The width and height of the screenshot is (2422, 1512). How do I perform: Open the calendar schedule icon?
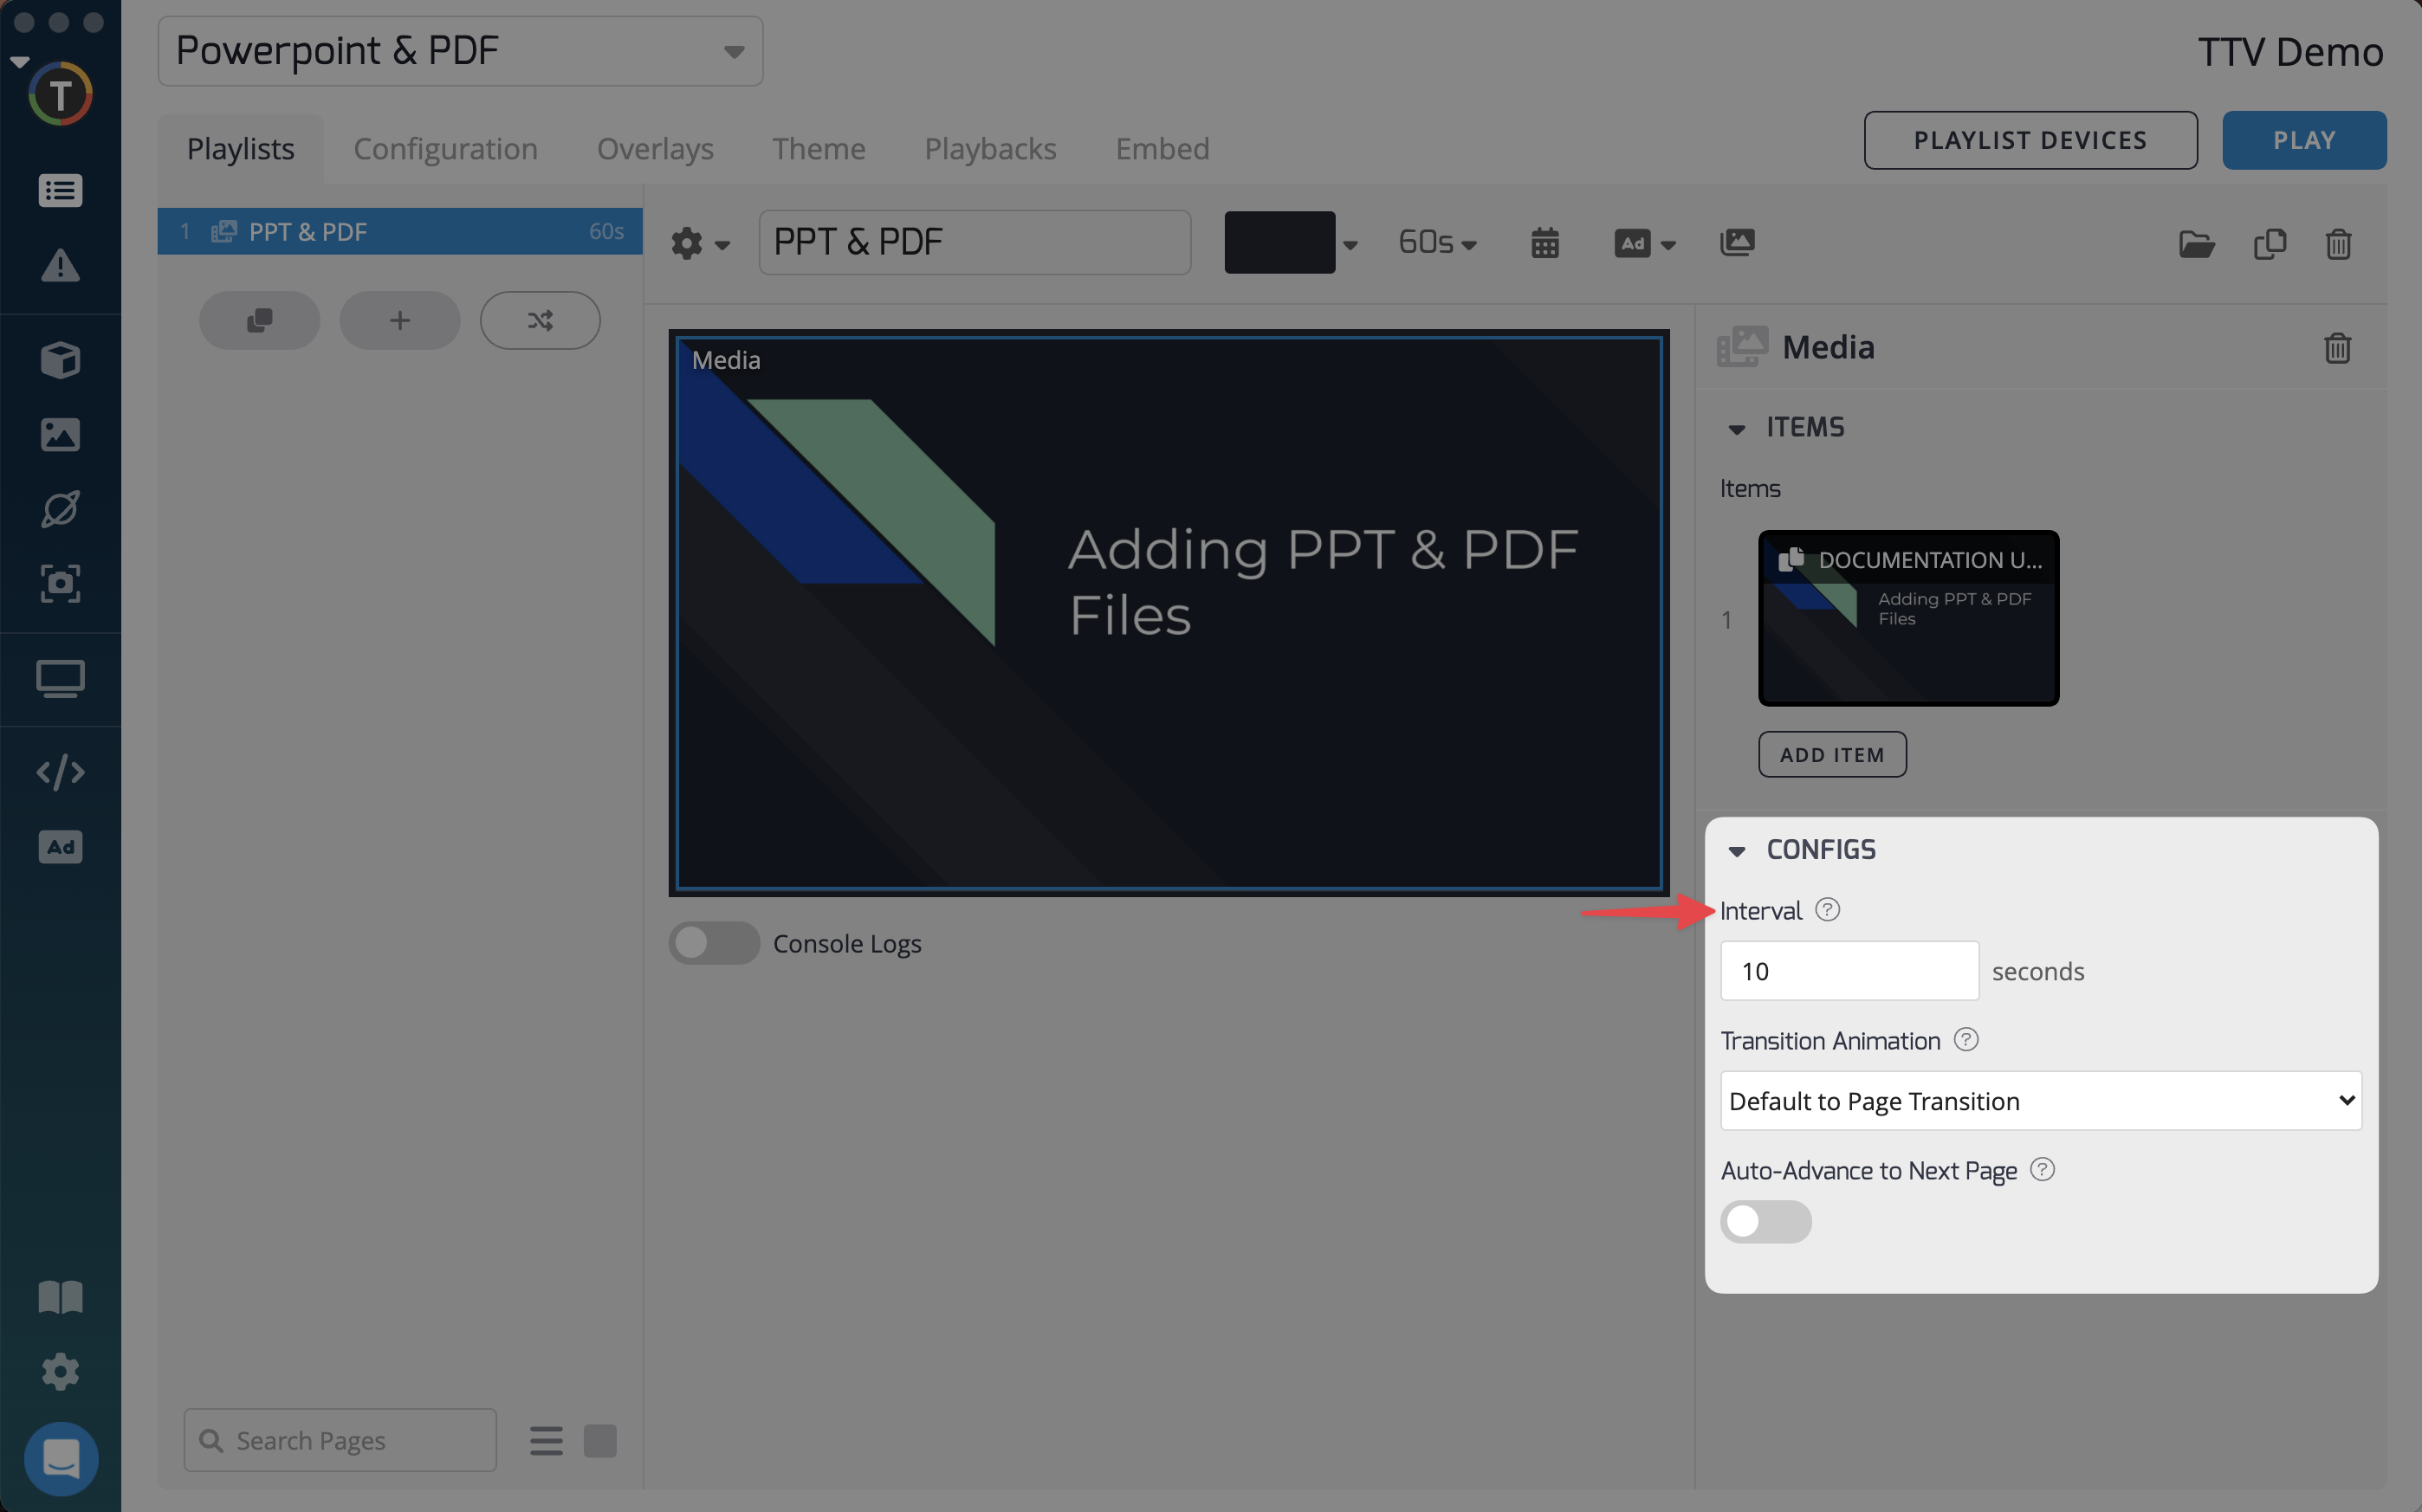pyautogui.click(x=1545, y=243)
